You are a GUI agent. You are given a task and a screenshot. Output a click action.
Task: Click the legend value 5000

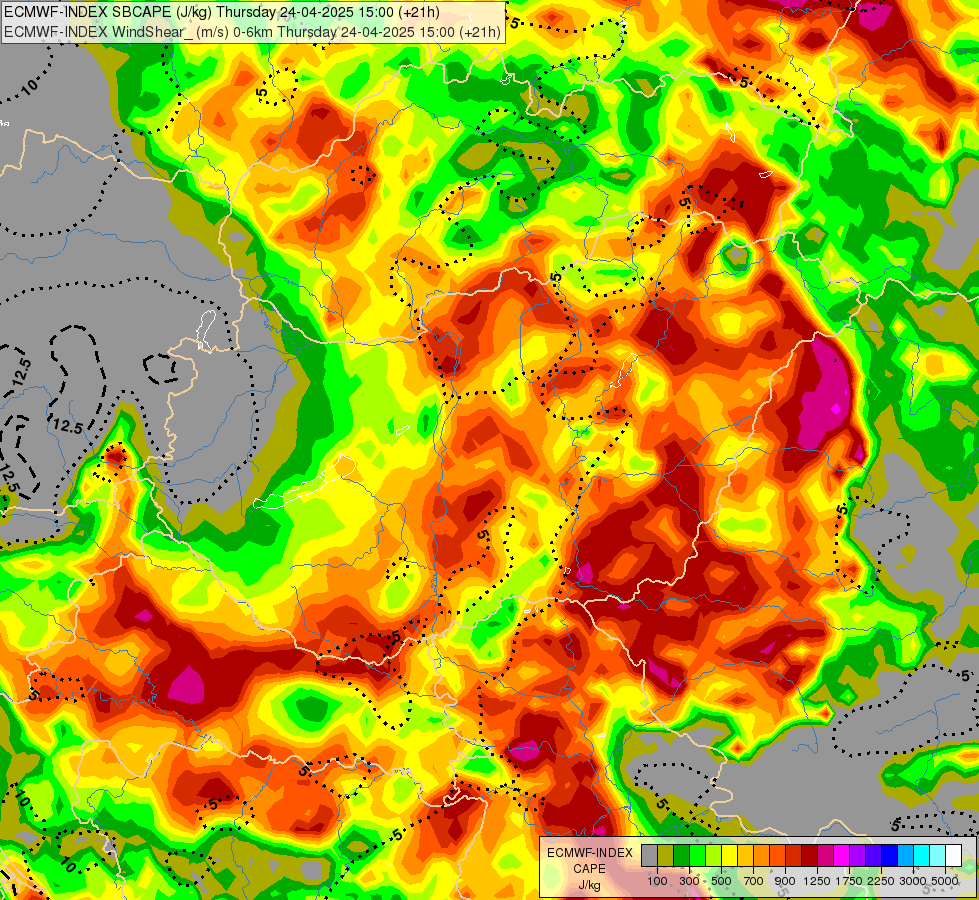945,881
